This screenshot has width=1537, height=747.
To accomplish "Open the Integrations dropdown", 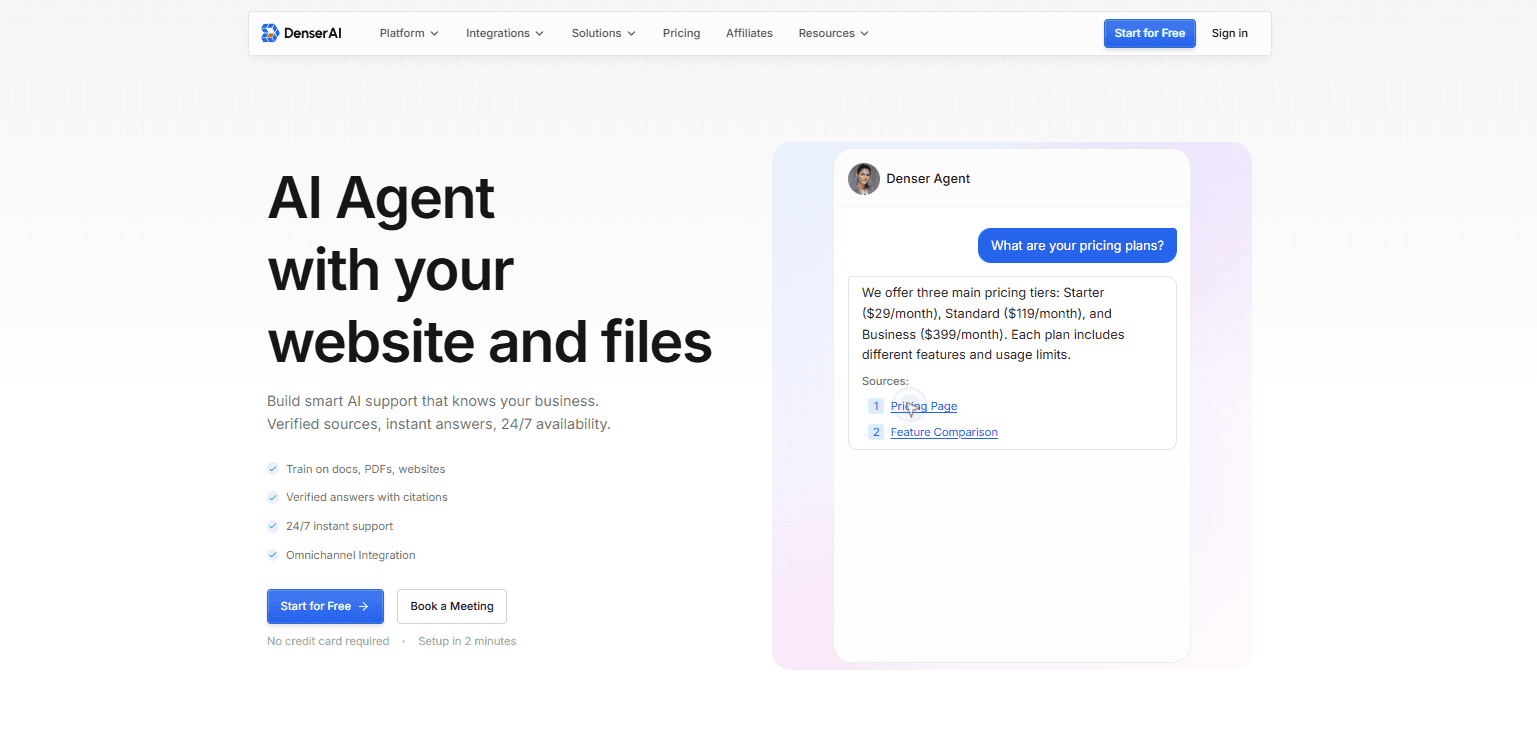I will tap(504, 33).
